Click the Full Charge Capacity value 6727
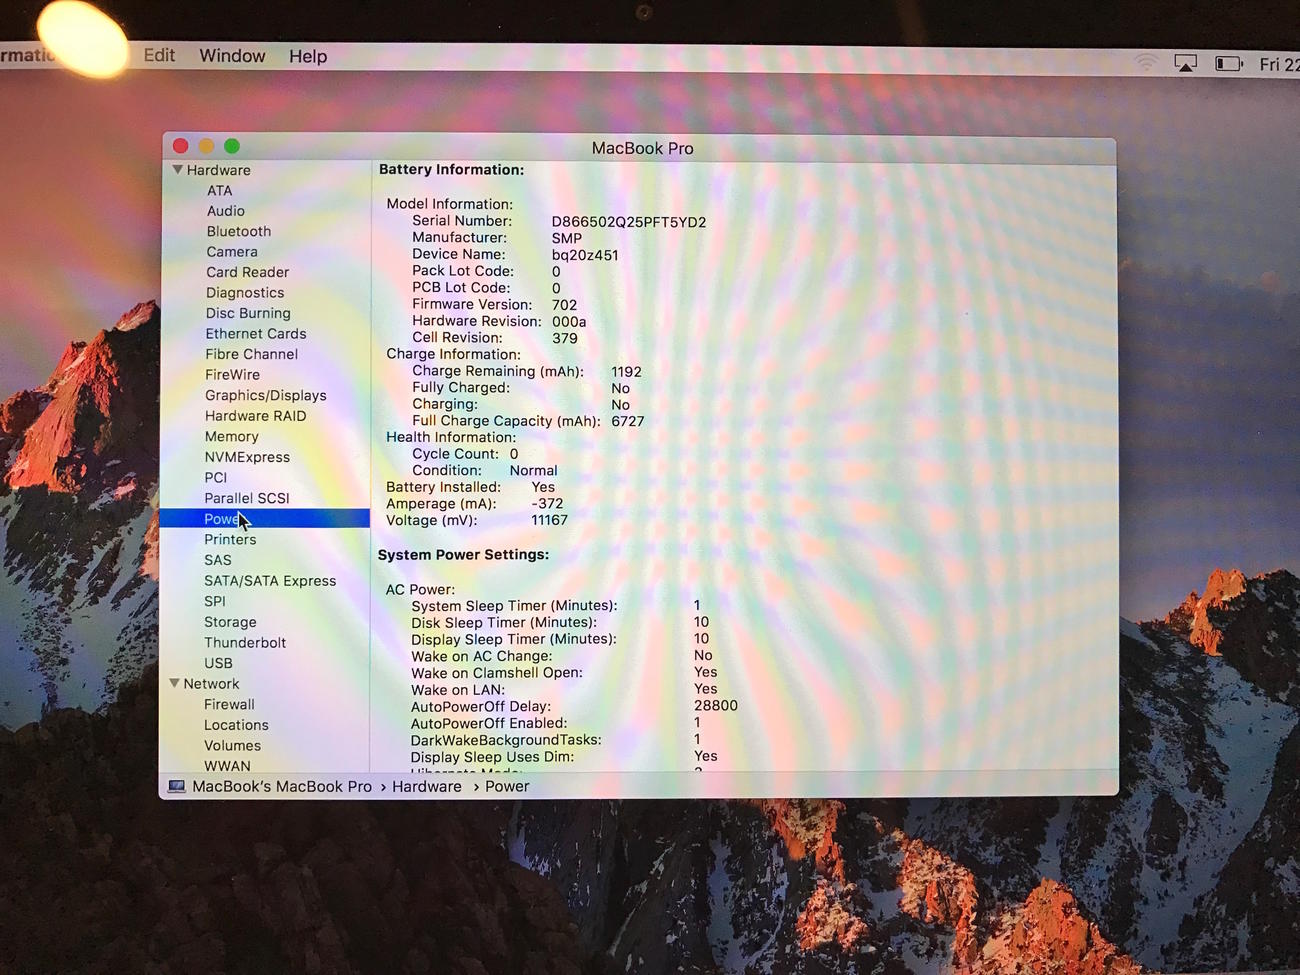Viewport: 1300px width, 975px height. [x=628, y=421]
